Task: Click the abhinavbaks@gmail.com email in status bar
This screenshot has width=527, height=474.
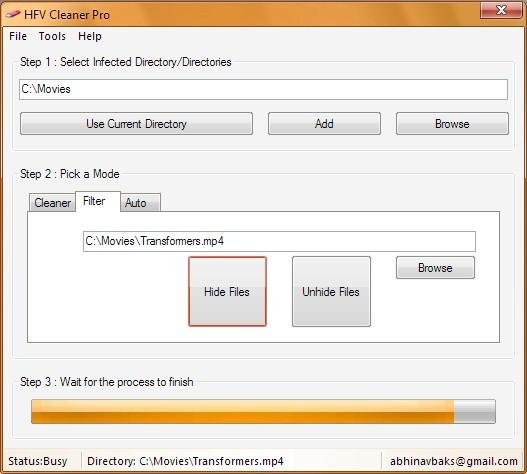Action: pos(454,461)
